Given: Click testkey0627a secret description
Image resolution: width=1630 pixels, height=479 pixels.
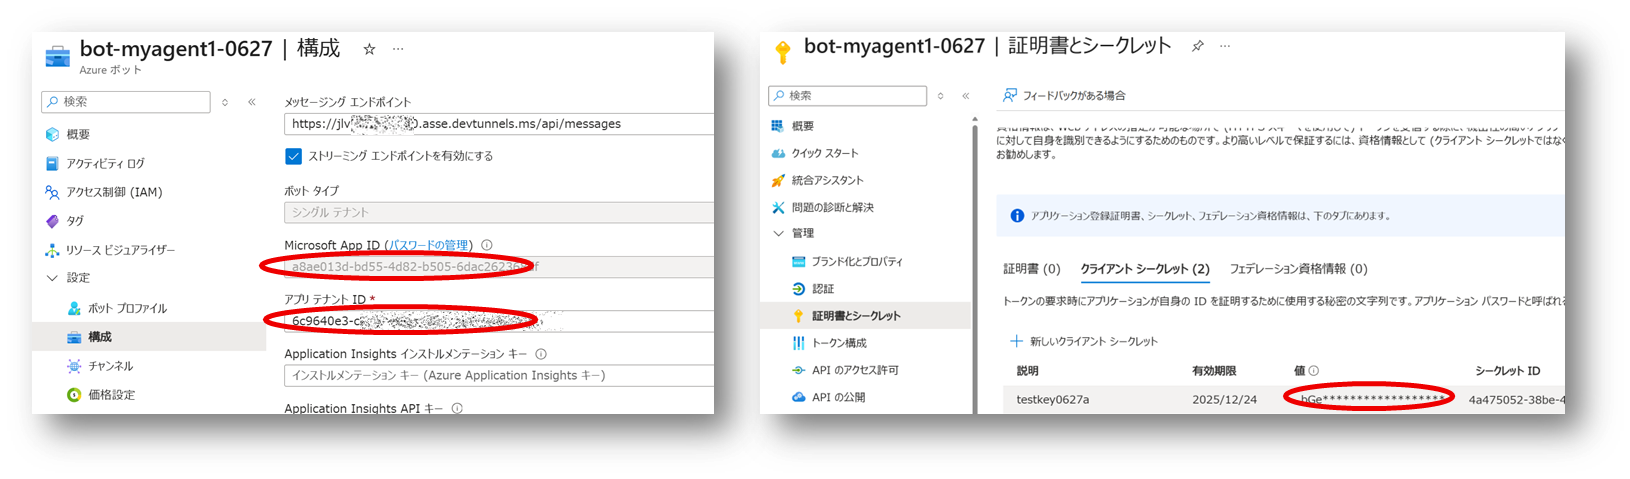Looking at the screenshot, I should [x=1052, y=399].
